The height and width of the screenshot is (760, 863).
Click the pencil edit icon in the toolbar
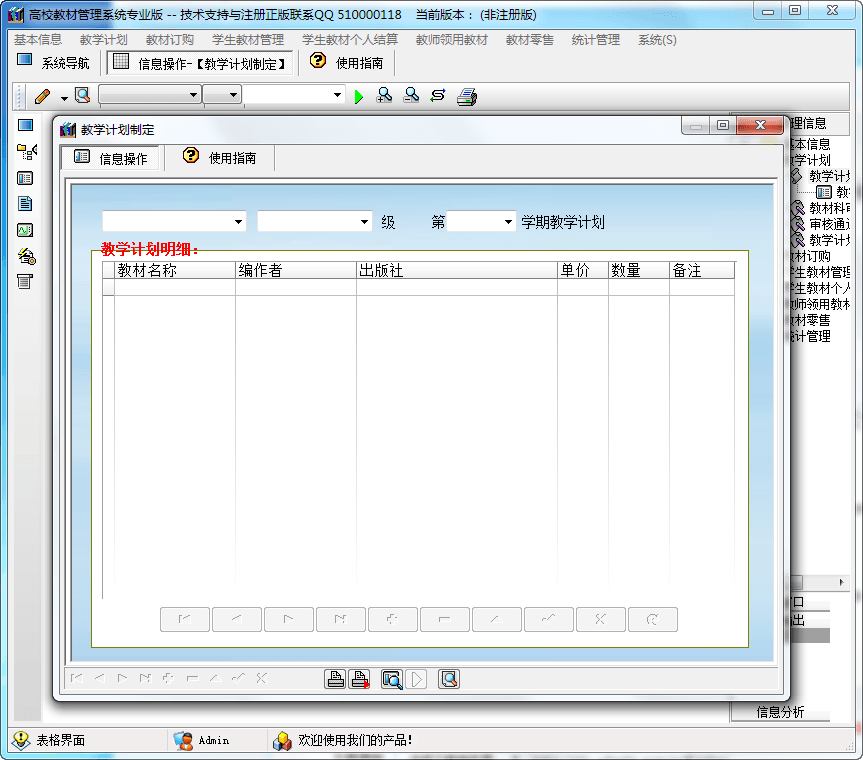[42, 96]
